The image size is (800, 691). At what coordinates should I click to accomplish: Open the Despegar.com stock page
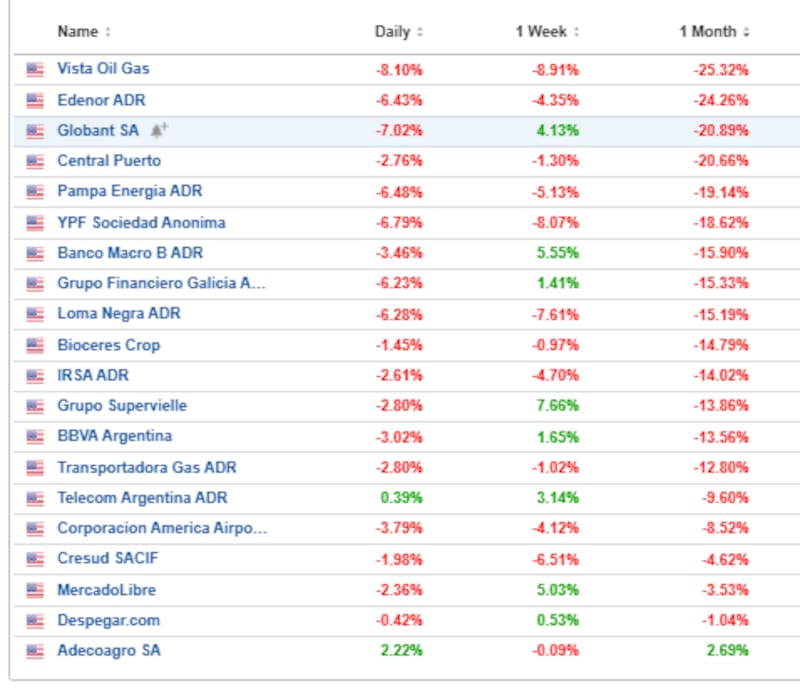(x=108, y=620)
